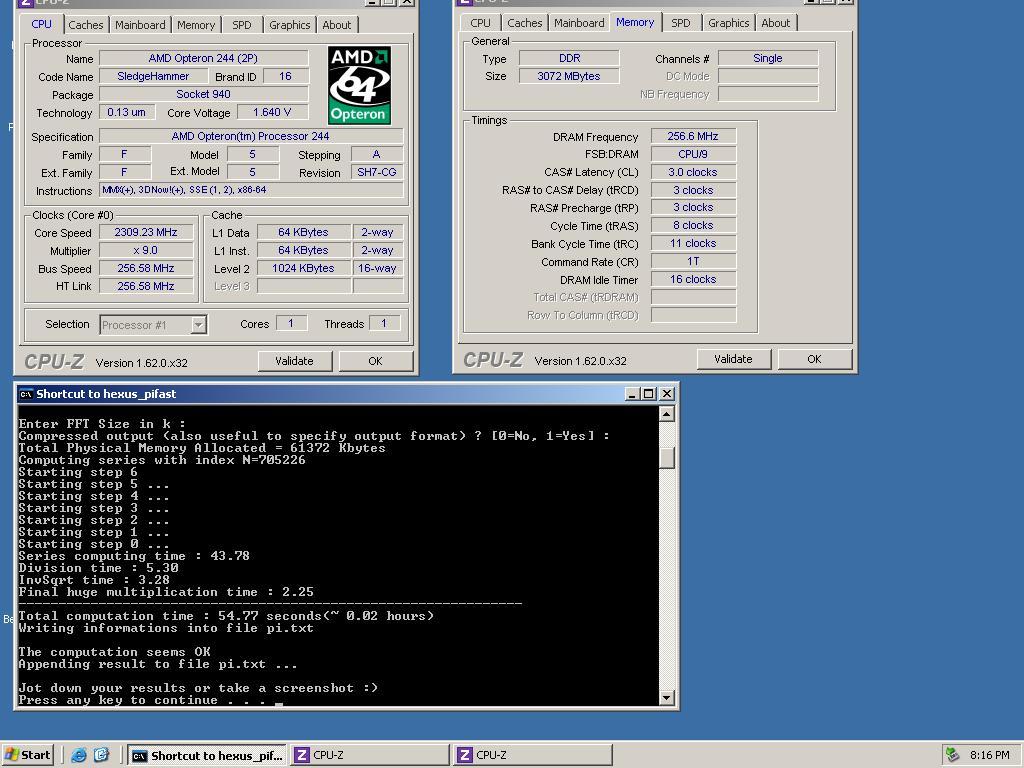Image resolution: width=1024 pixels, height=768 pixels.
Task: Click the Series computing time console line
Action: [134, 556]
